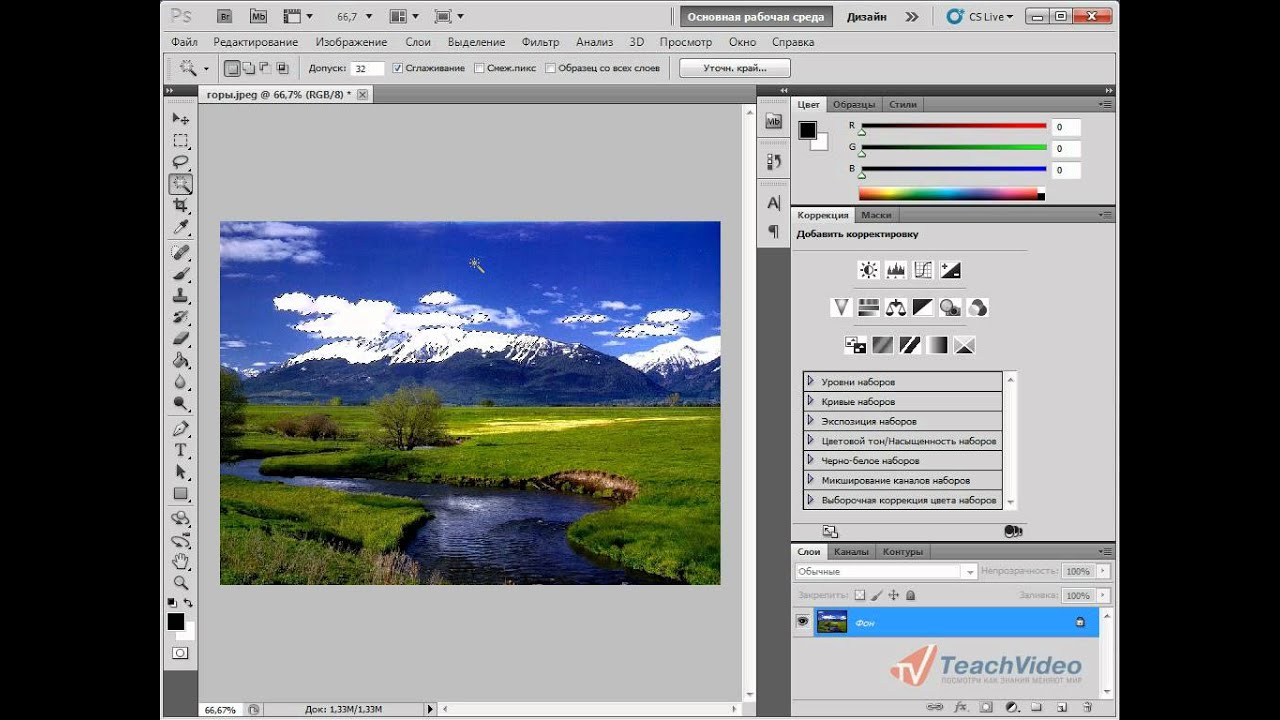Open the Непрозрачность slider arrow
The width and height of the screenshot is (1280, 720).
[x=1103, y=571]
